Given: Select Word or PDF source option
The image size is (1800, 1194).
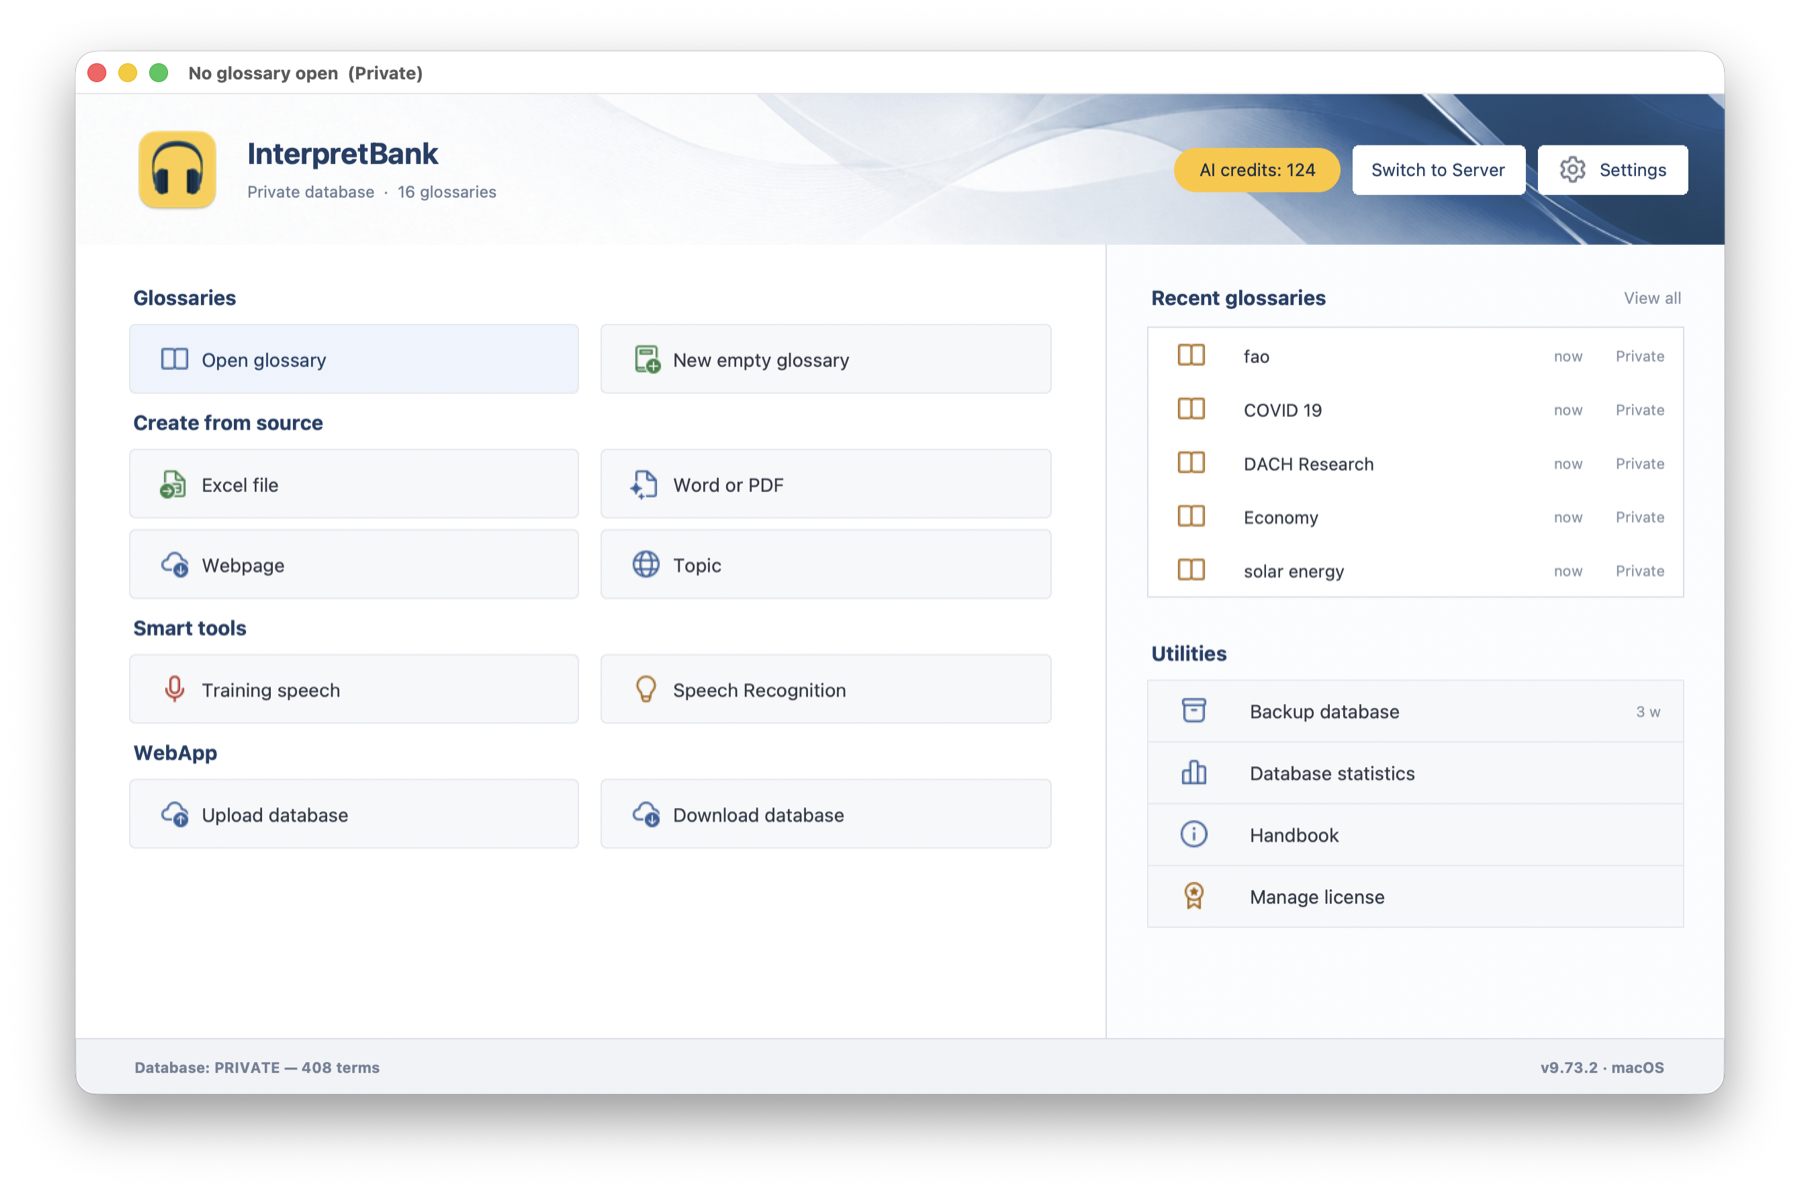Looking at the screenshot, I should click(x=826, y=484).
